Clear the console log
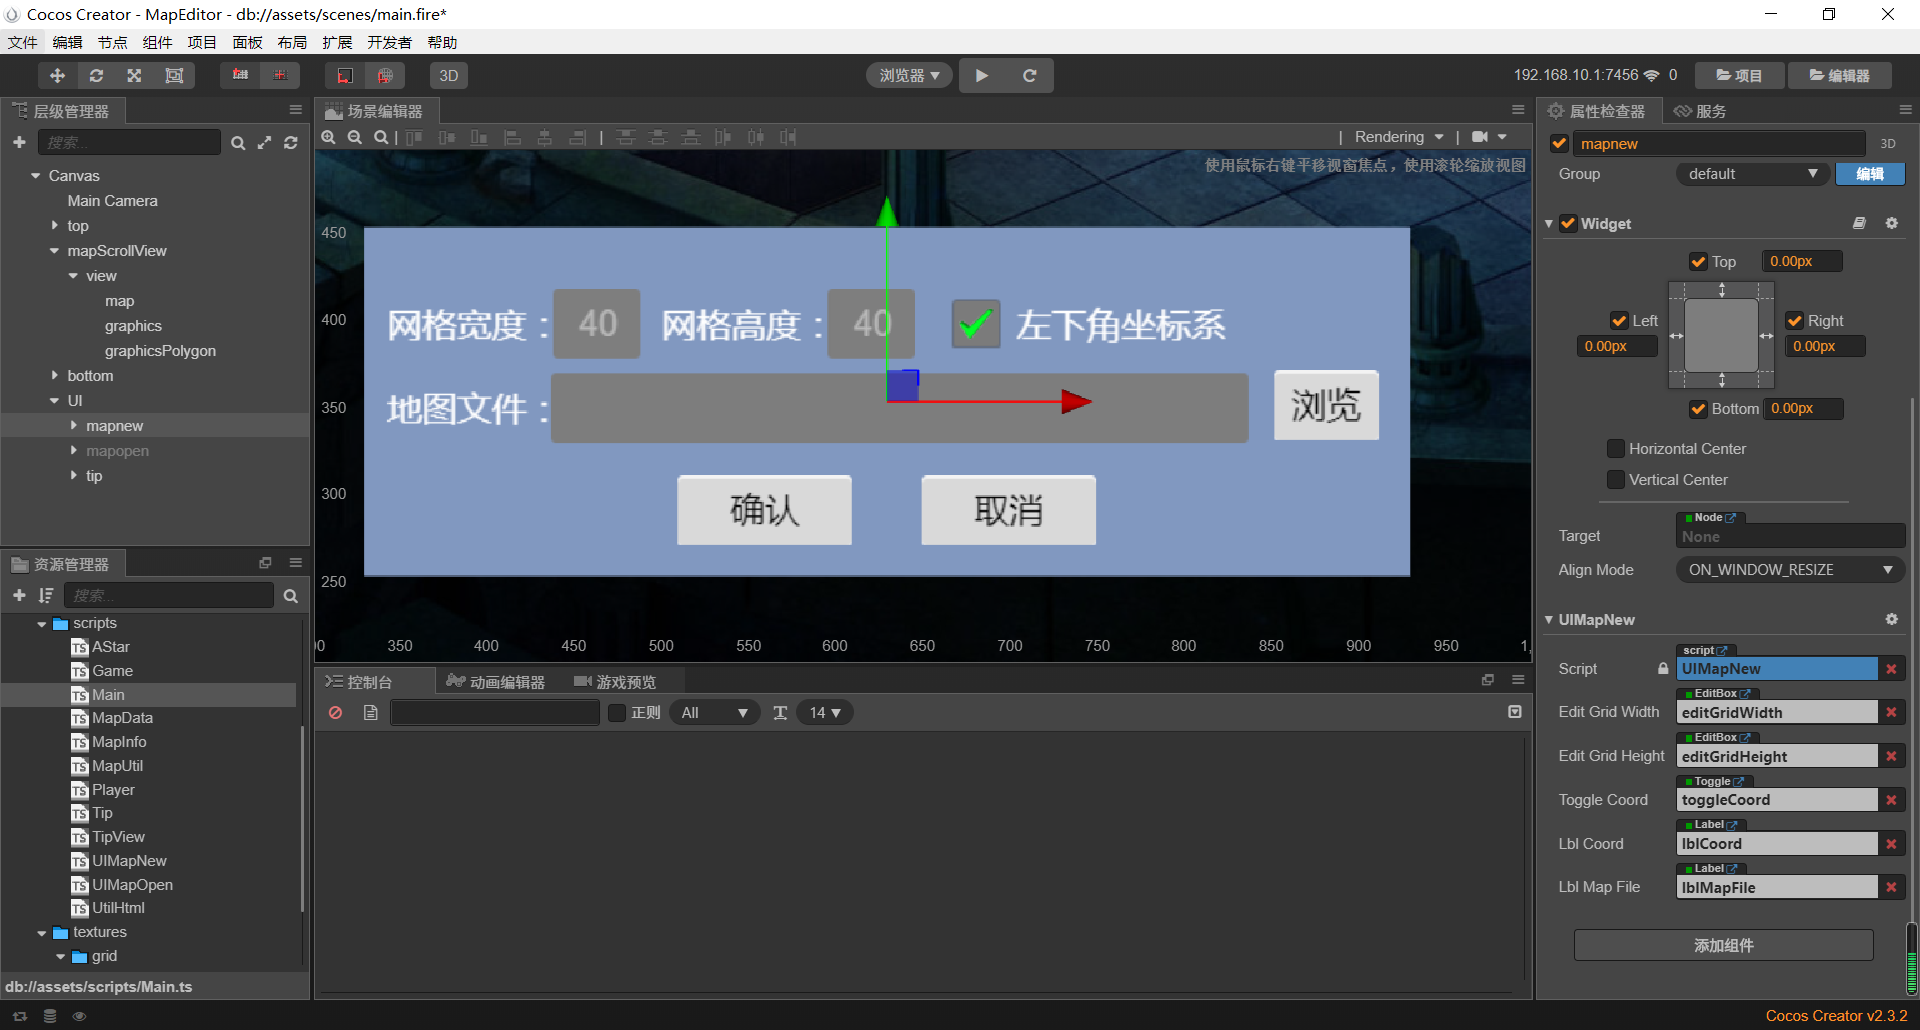Viewport: 1920px width, 1030px height. click(x=336, y=713)
